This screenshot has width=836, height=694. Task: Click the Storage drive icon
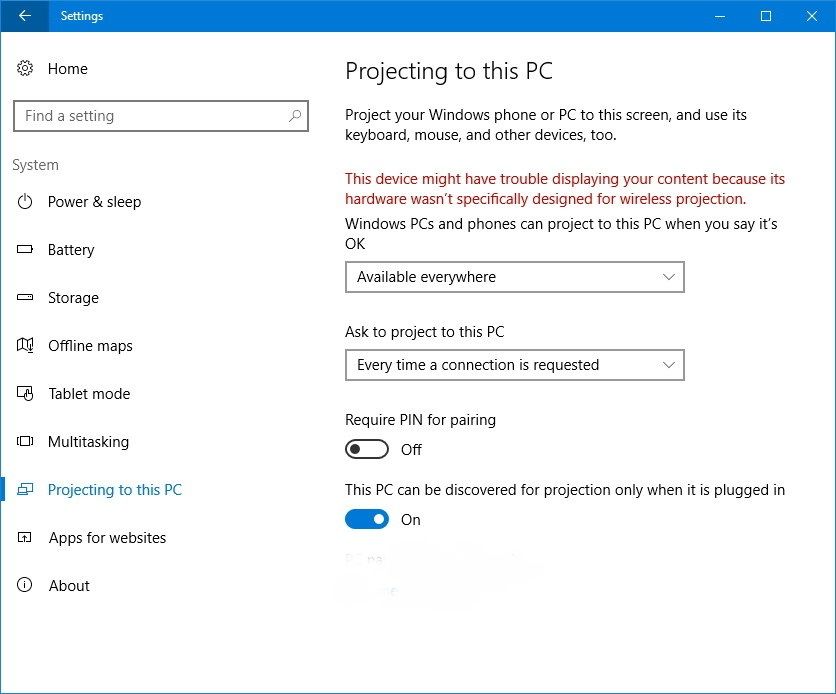pyautogui.click(x=25, y=298)
